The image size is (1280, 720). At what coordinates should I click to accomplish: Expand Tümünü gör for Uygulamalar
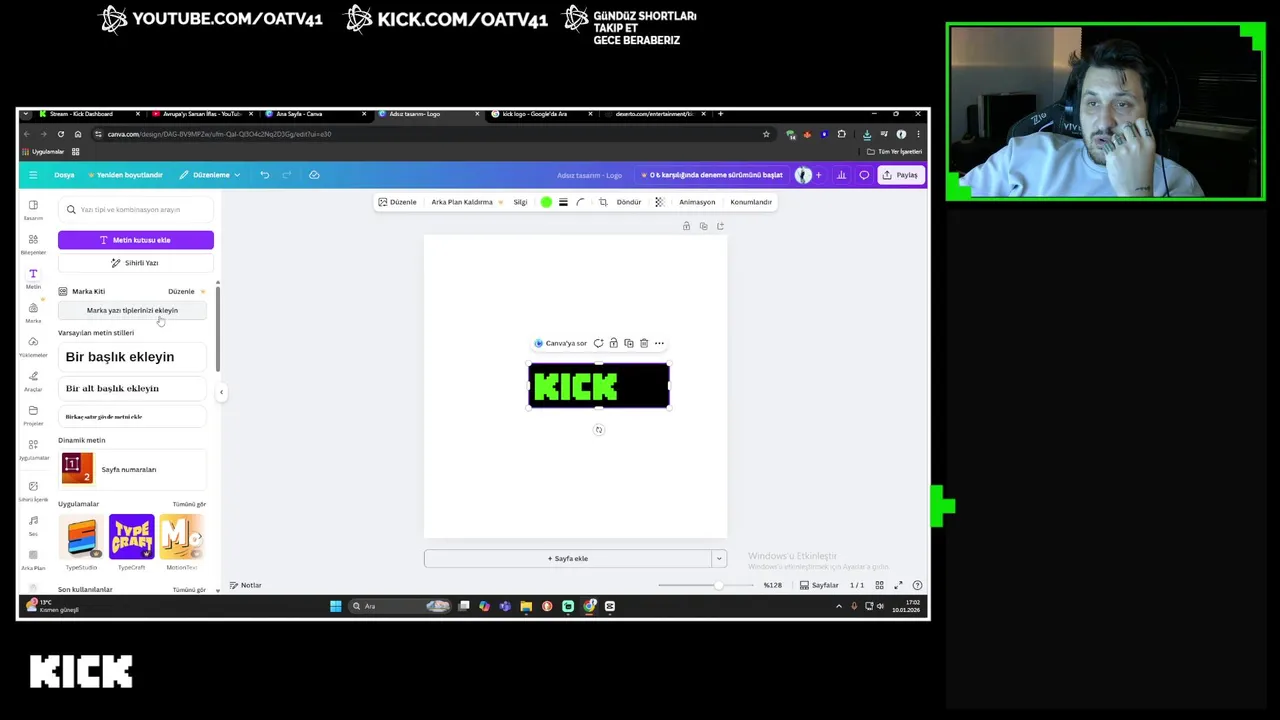coord(189,504)
